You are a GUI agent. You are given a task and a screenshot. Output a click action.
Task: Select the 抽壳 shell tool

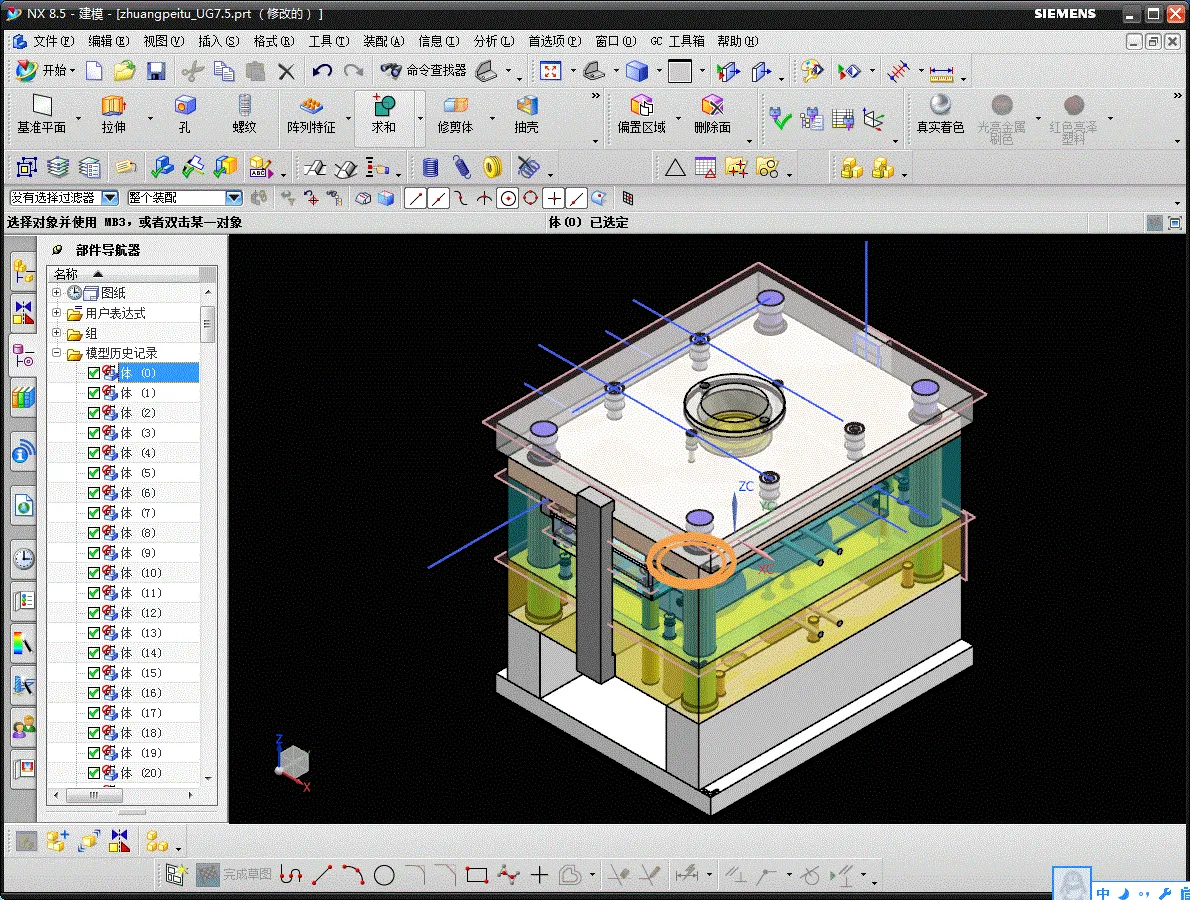526,115
